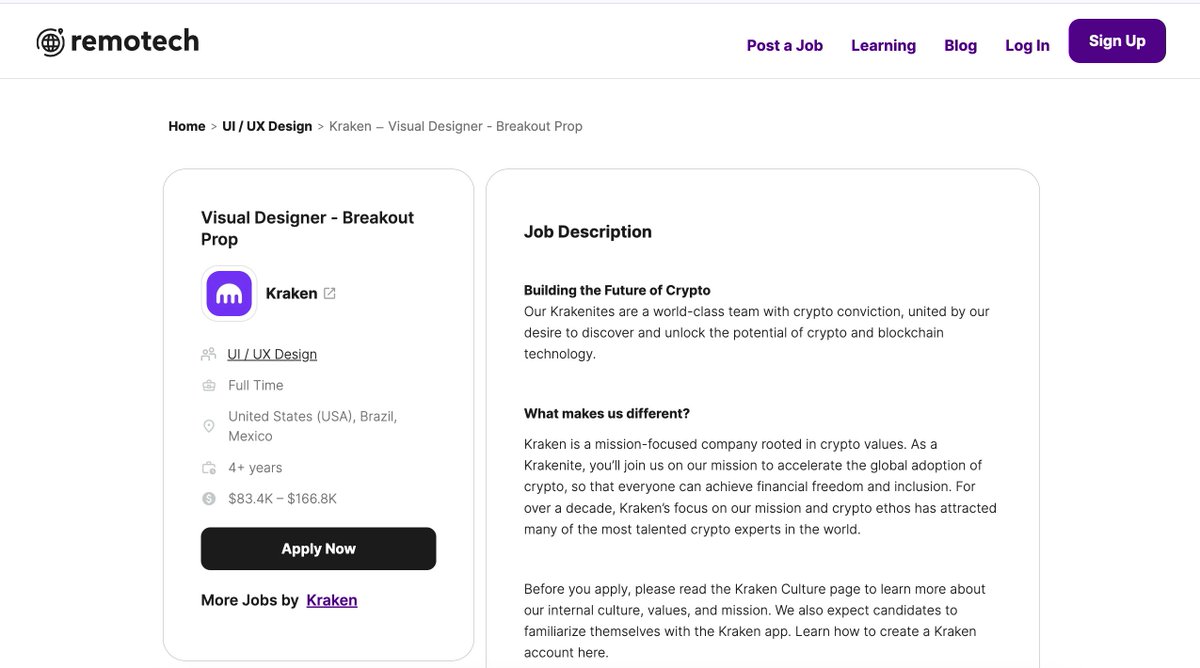This screenshot has height=668, width=1200.
Task: Click the What makes us different? heading
Action: click(607, 413)
